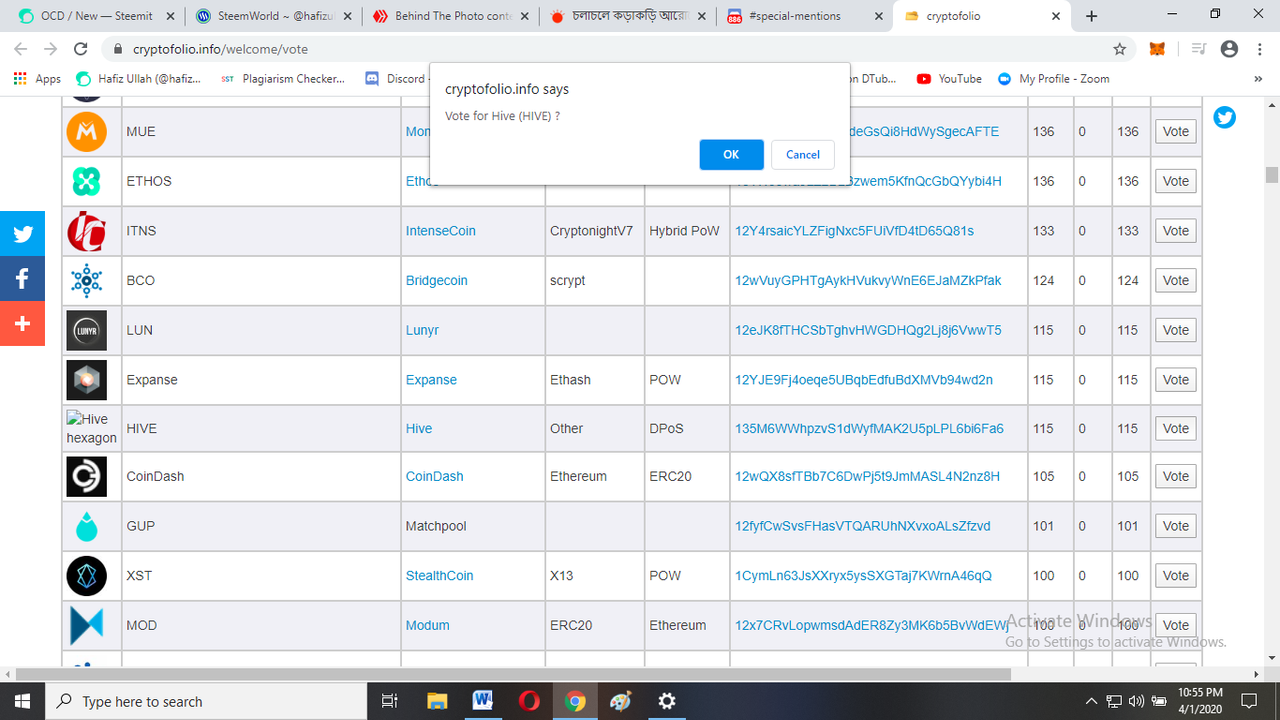Open the Windows notification center

(1249, 701)
